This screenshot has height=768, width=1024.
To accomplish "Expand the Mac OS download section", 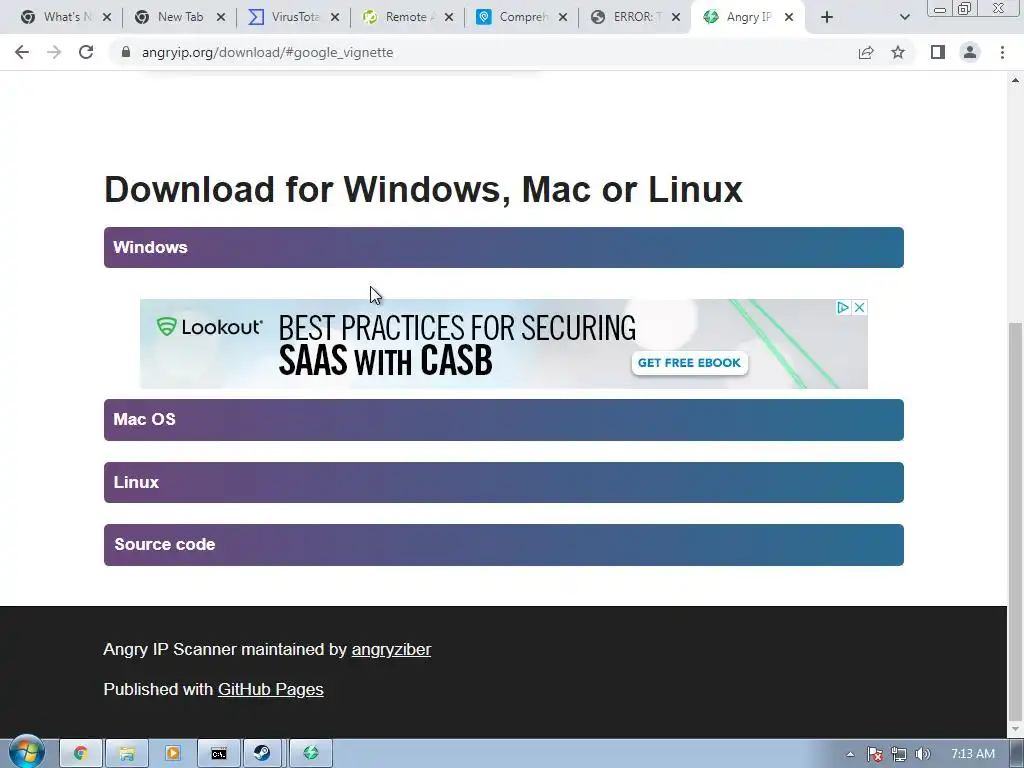I will (504, 420).
